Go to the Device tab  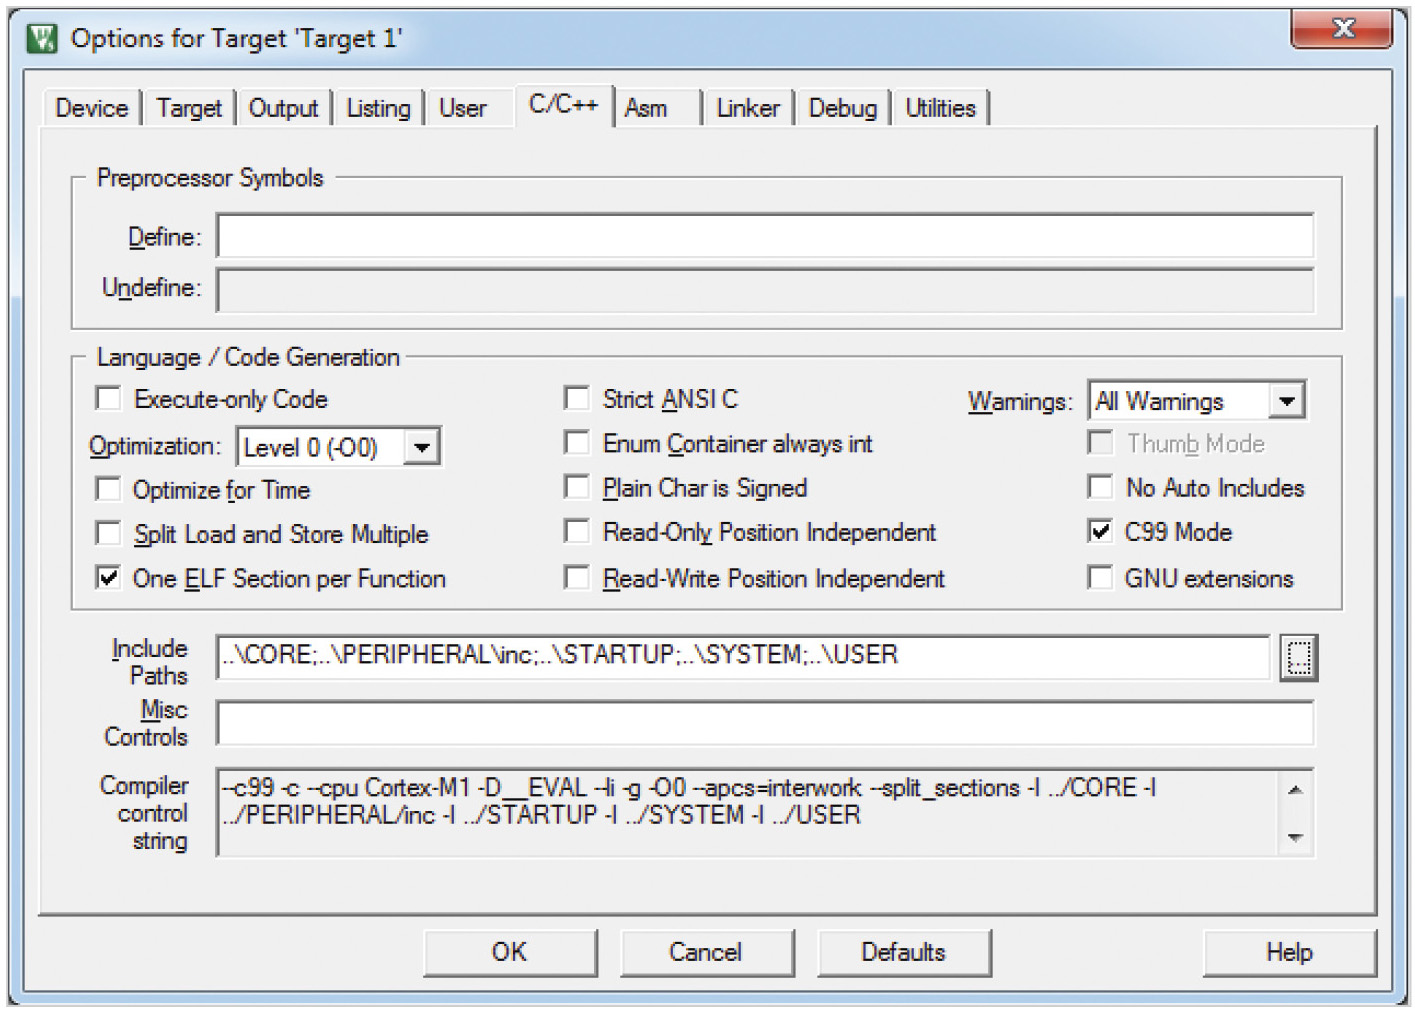click(91, 108)
